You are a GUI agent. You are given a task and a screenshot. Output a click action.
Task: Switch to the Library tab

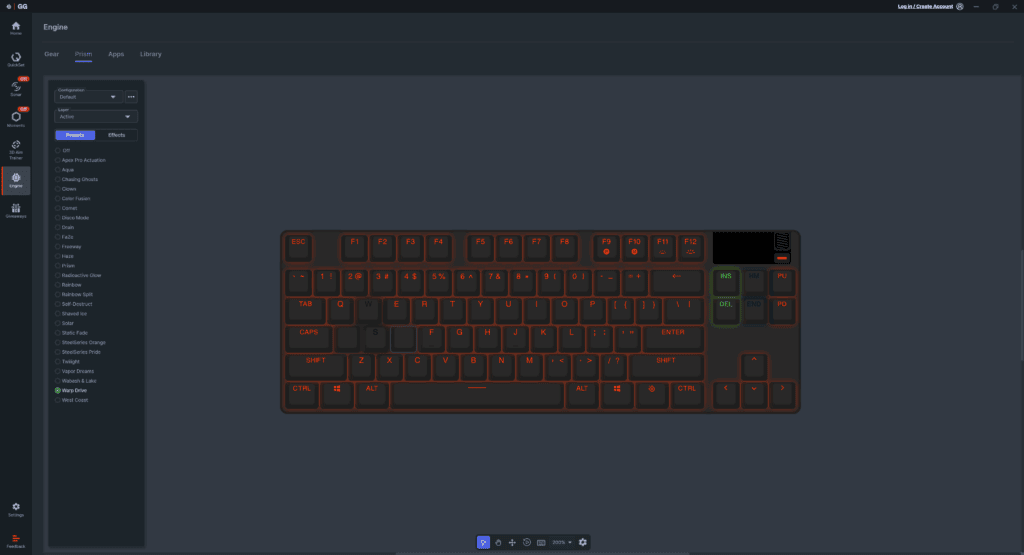point(150,54)
